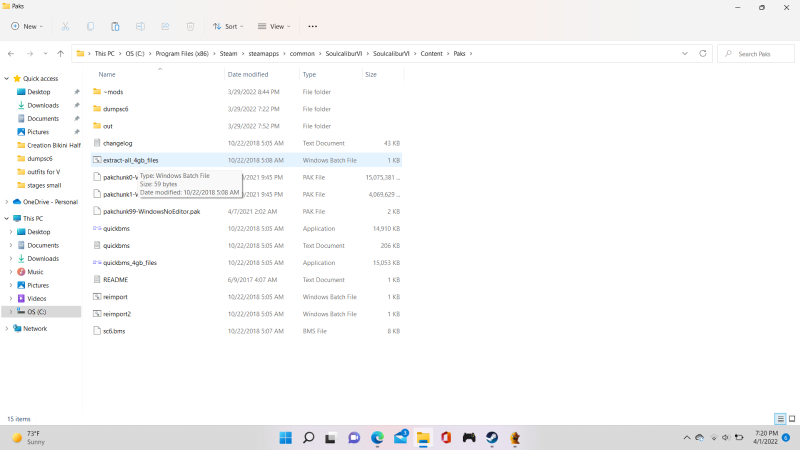Open taskbar Search
The height and width of the screenshot is (450, 800).
(x=309, y=438)
